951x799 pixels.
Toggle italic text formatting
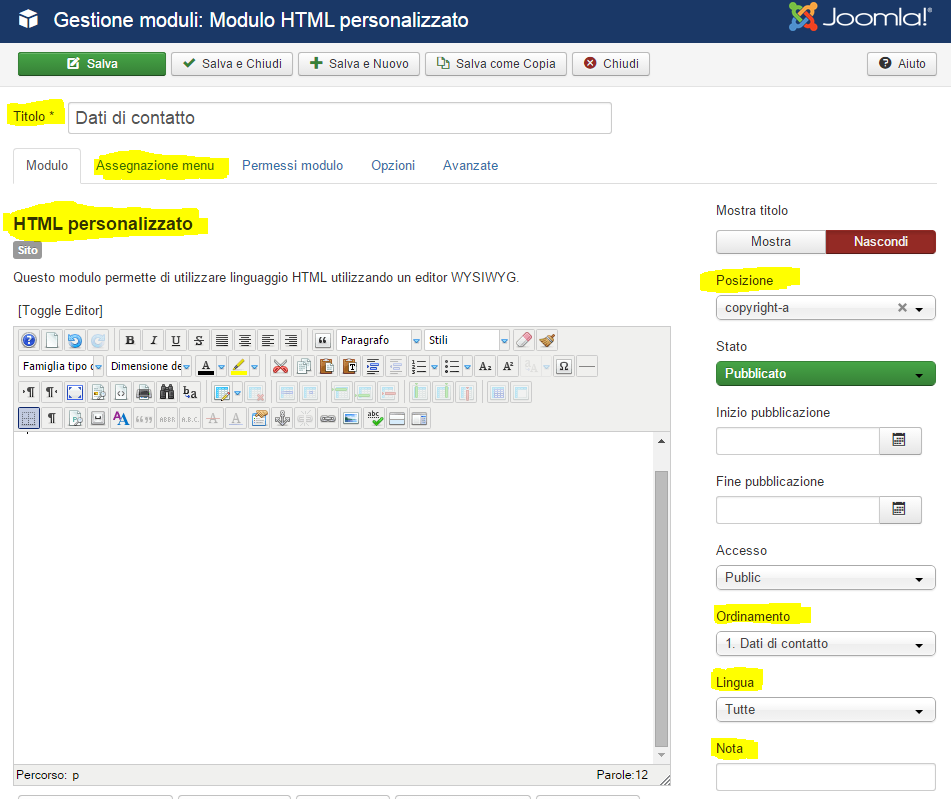153,340
